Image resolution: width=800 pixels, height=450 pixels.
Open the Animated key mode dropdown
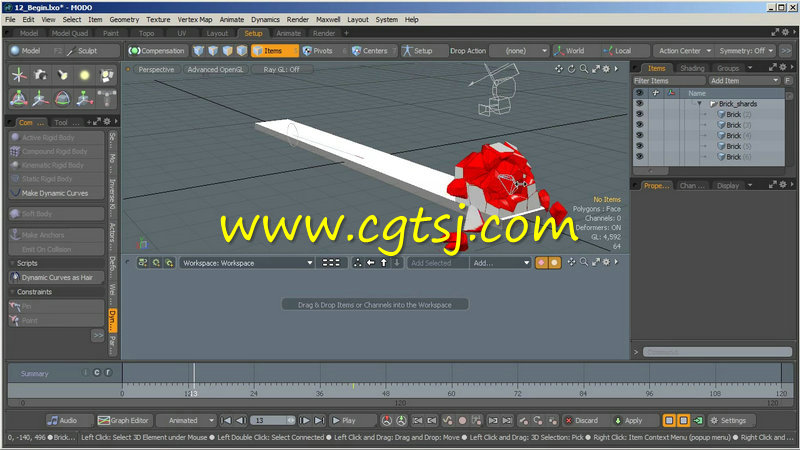(x=186, y=420)
